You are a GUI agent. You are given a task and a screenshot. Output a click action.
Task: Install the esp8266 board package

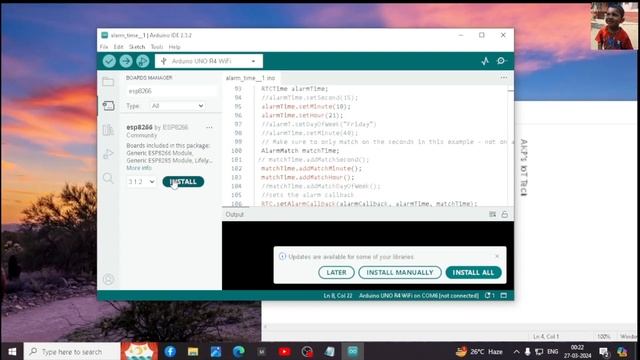tap(183, 182)
